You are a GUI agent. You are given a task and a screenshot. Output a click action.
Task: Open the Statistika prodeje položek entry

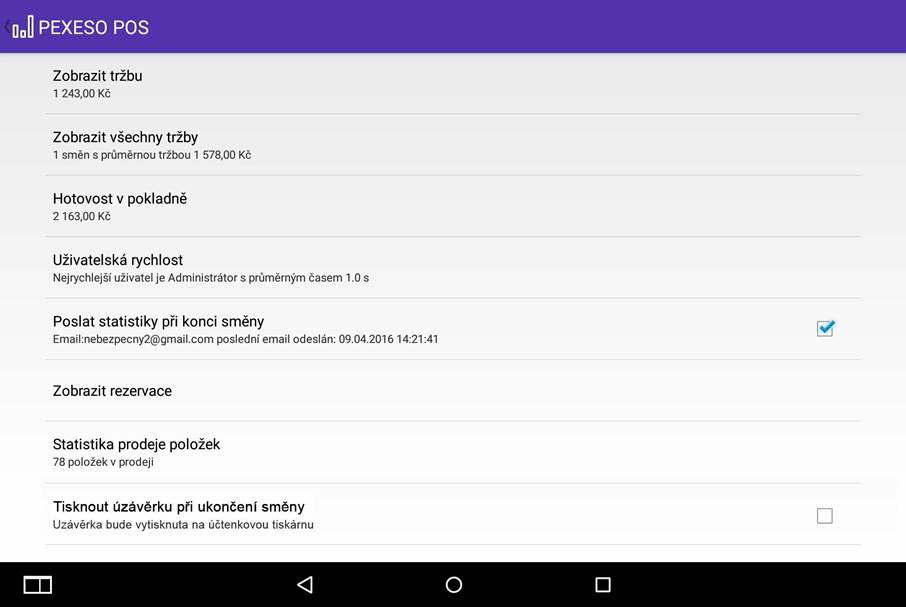click(x=452, y=452)
